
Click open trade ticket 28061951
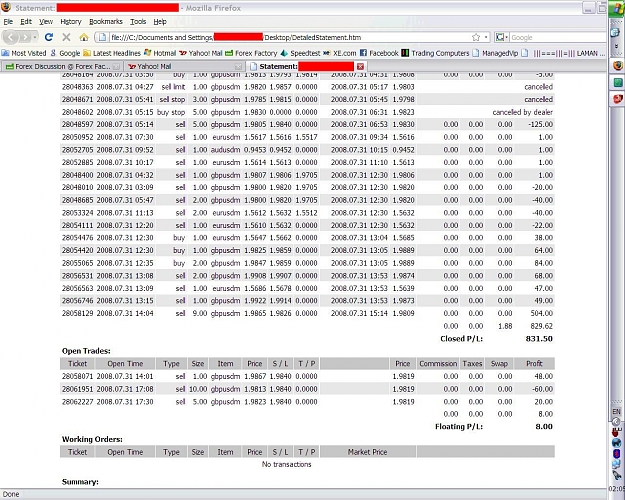77,389
